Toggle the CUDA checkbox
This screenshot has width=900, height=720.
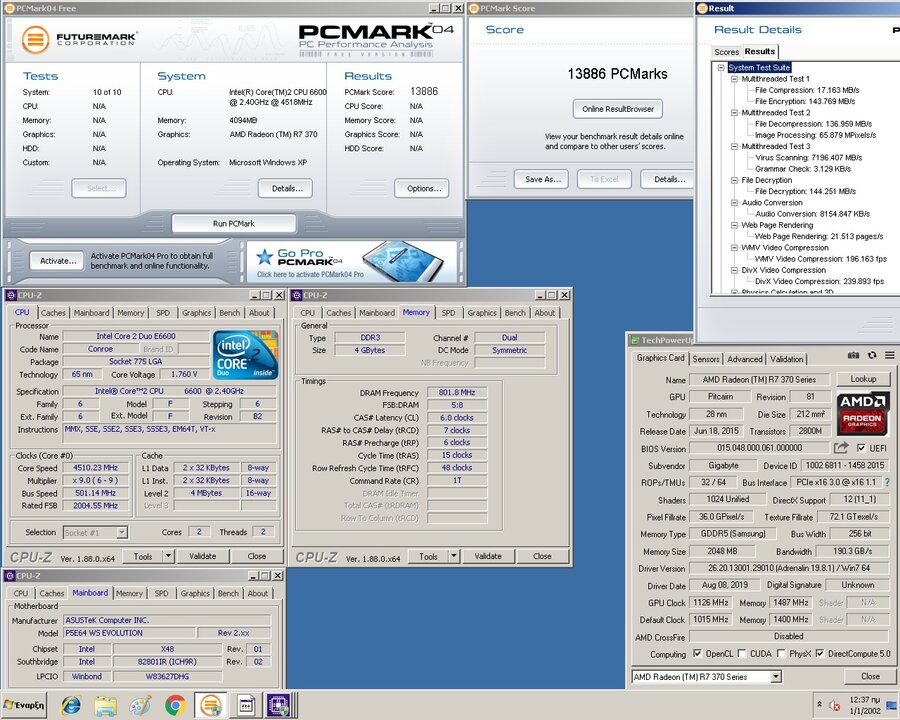[x=742, y=653]
